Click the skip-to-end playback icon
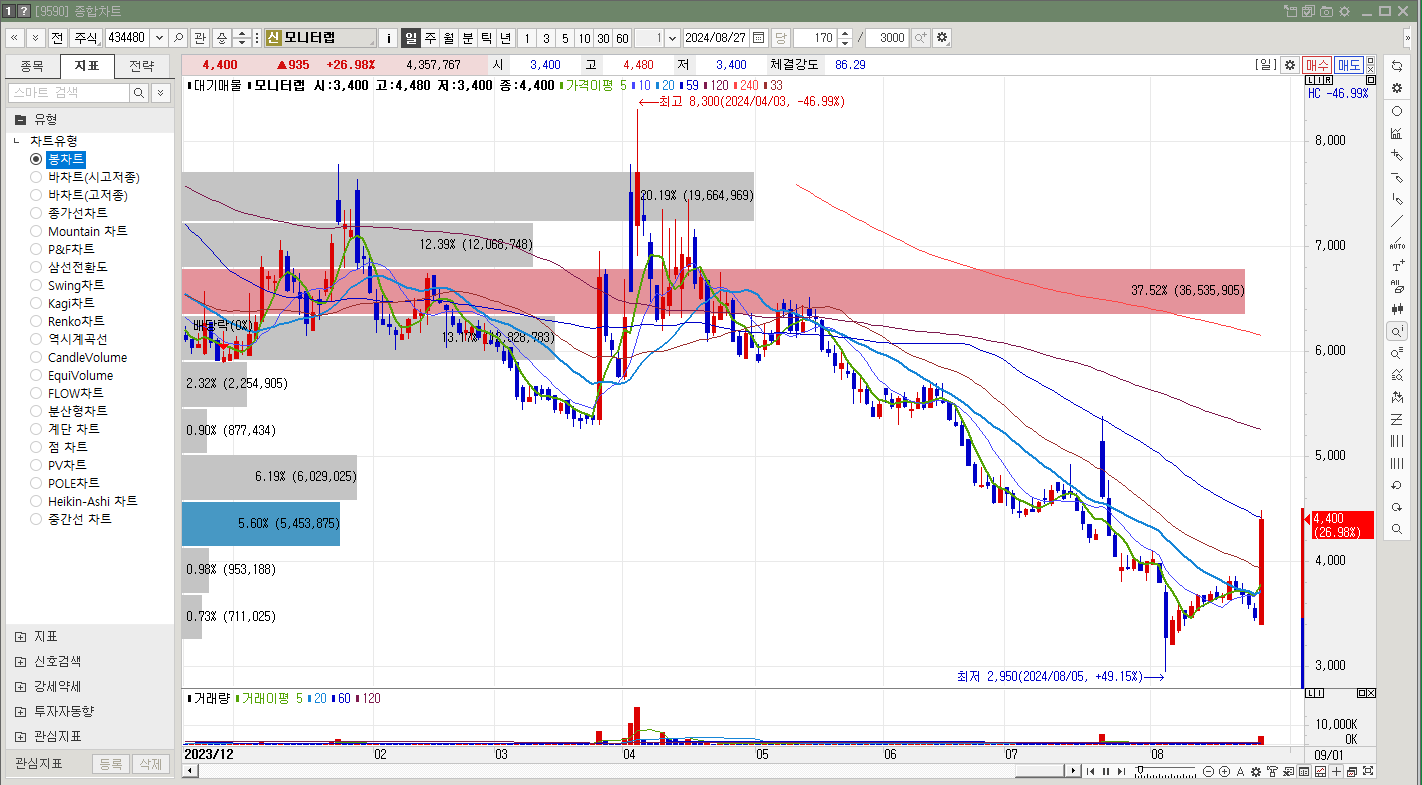 pos(1121,771)
